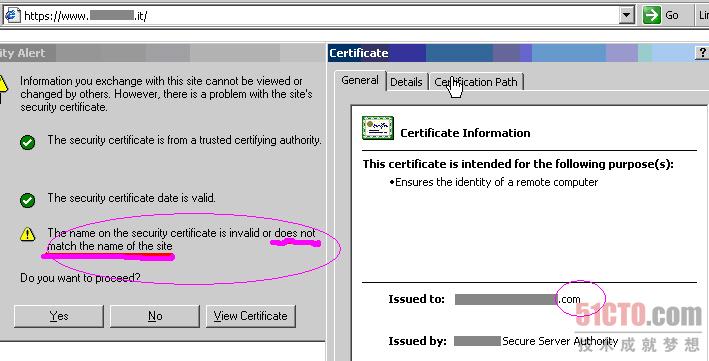This screenshot has width=709, height=361.
Task: Click the Yes button in Security Alert
Action: [x=59, y=316]
